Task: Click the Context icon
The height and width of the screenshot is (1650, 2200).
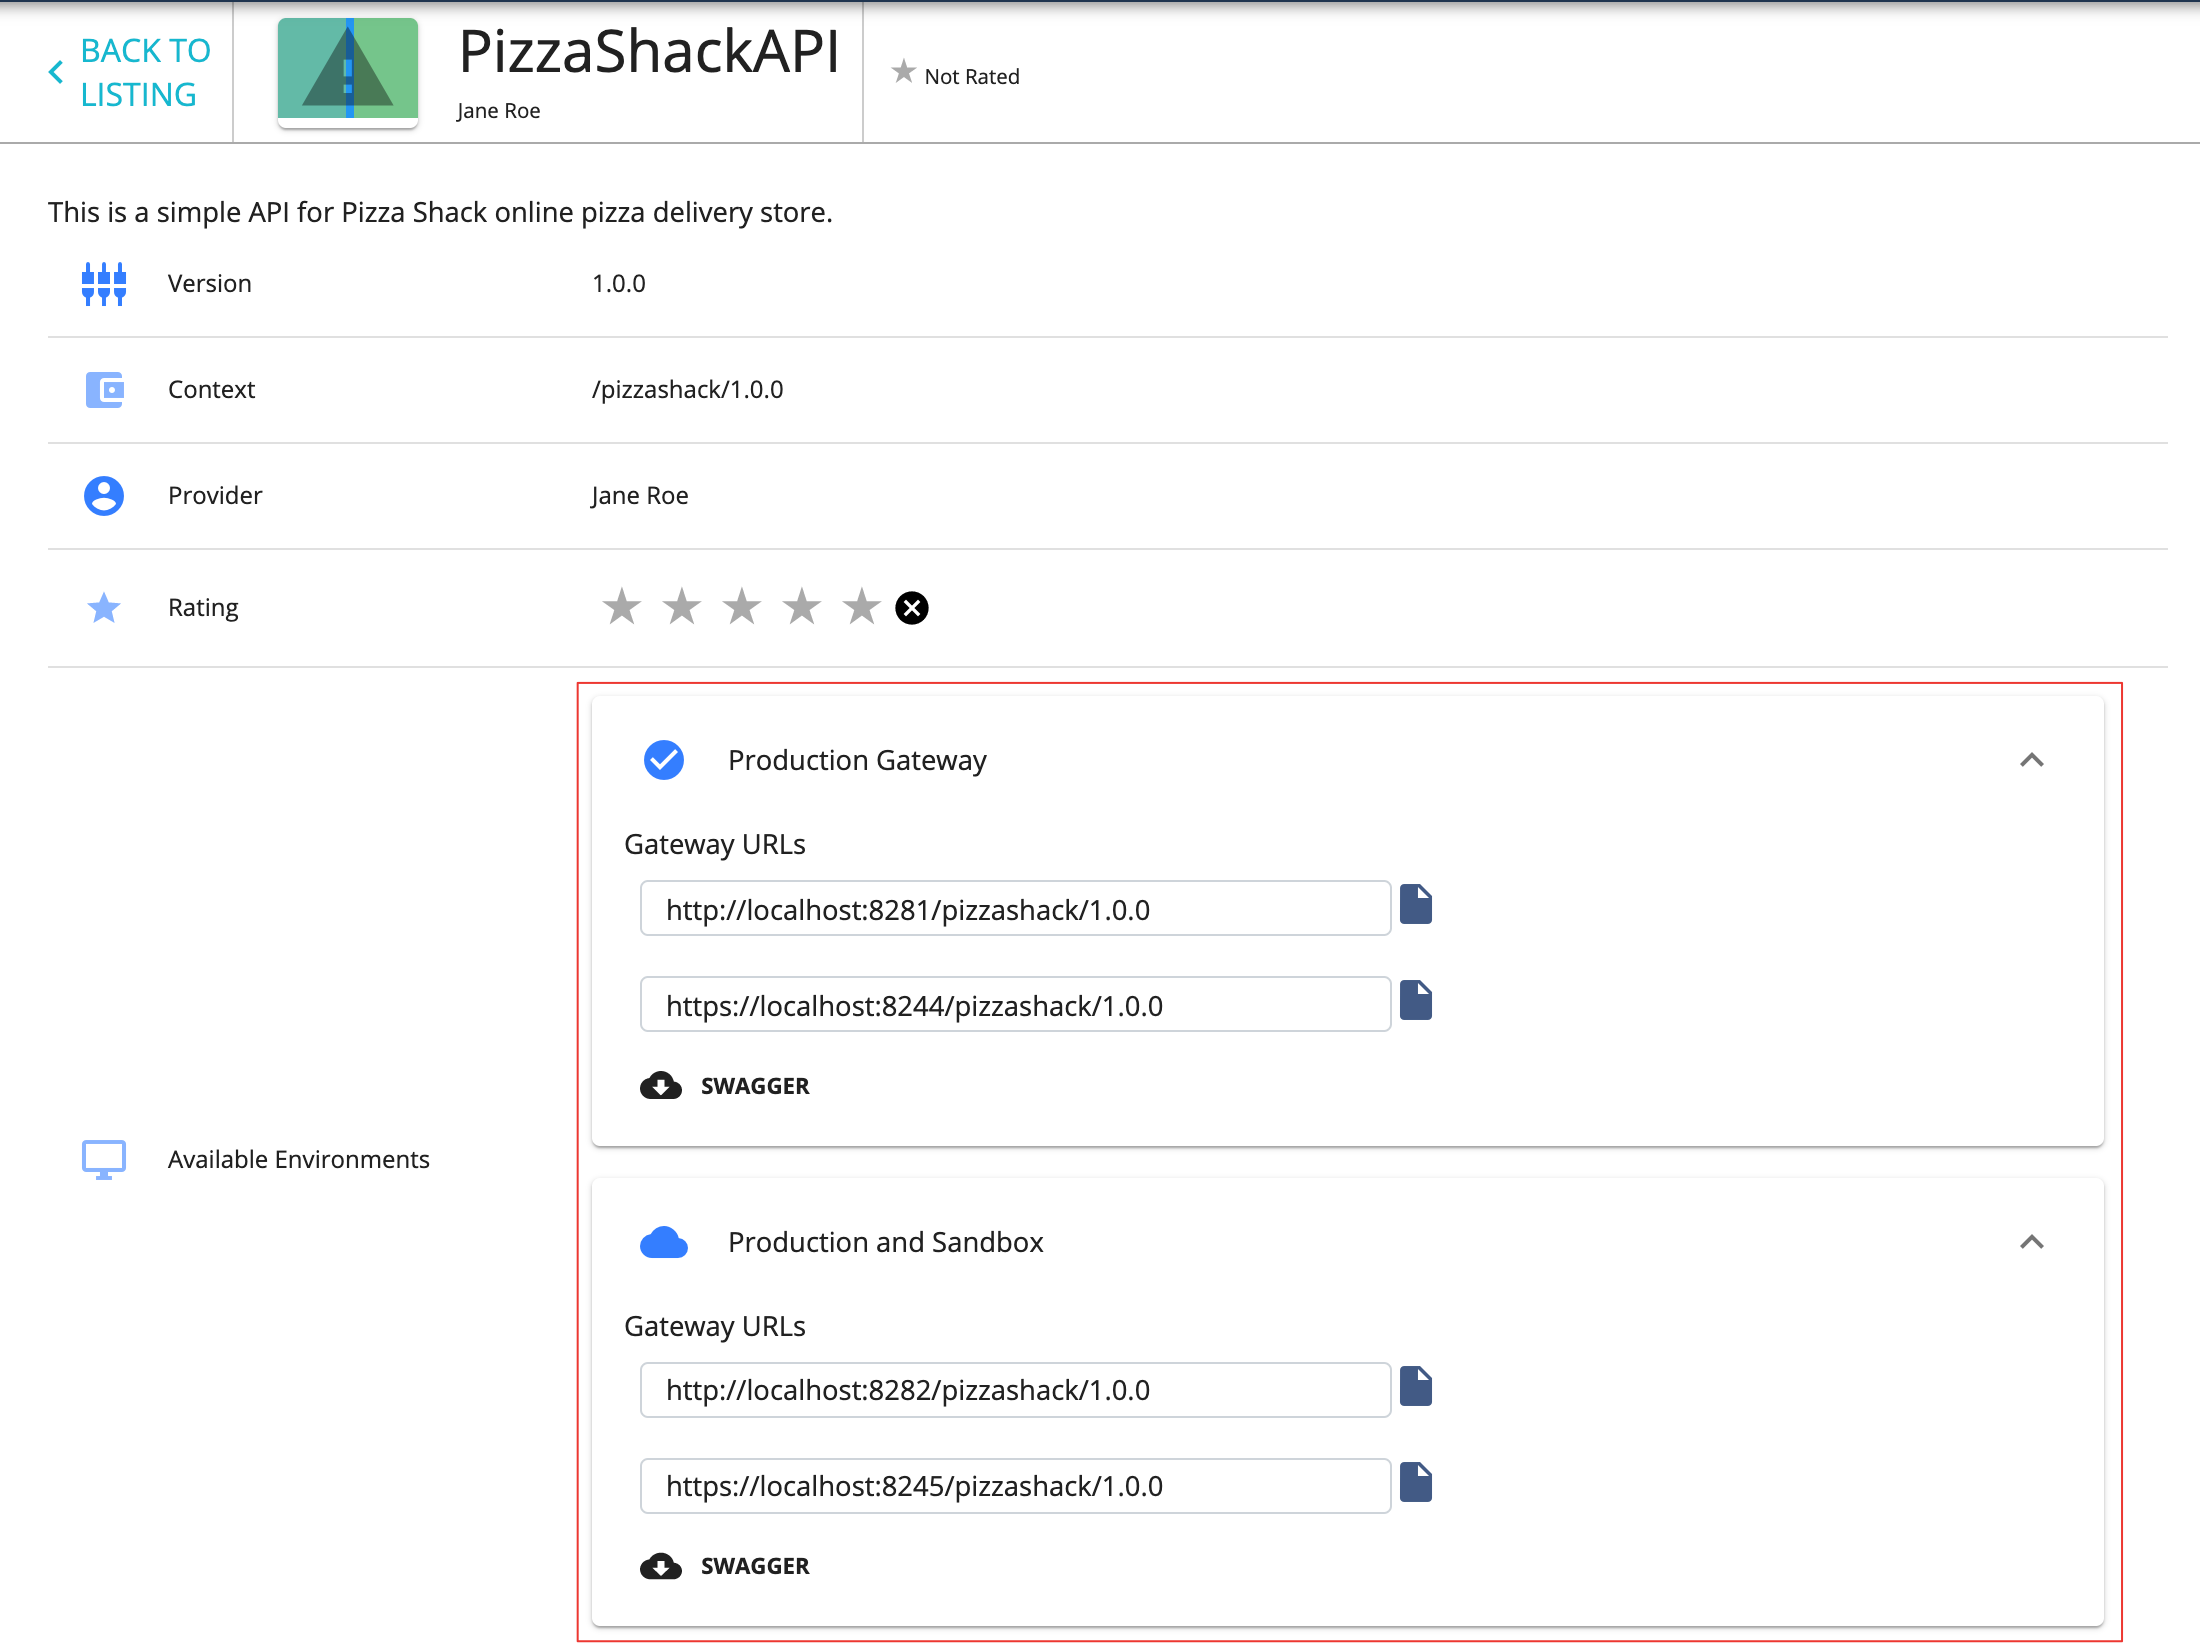Action: pyautogui.click(x=104, y=390)
